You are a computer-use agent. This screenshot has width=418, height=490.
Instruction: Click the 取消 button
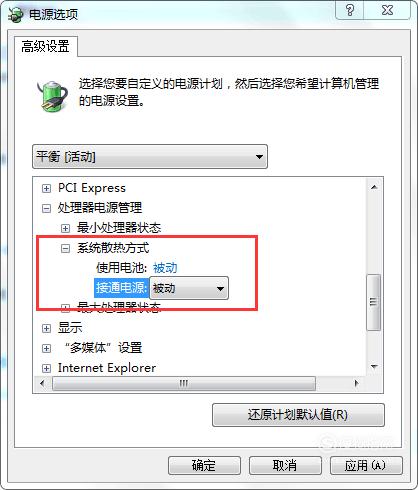click(285, 465)
